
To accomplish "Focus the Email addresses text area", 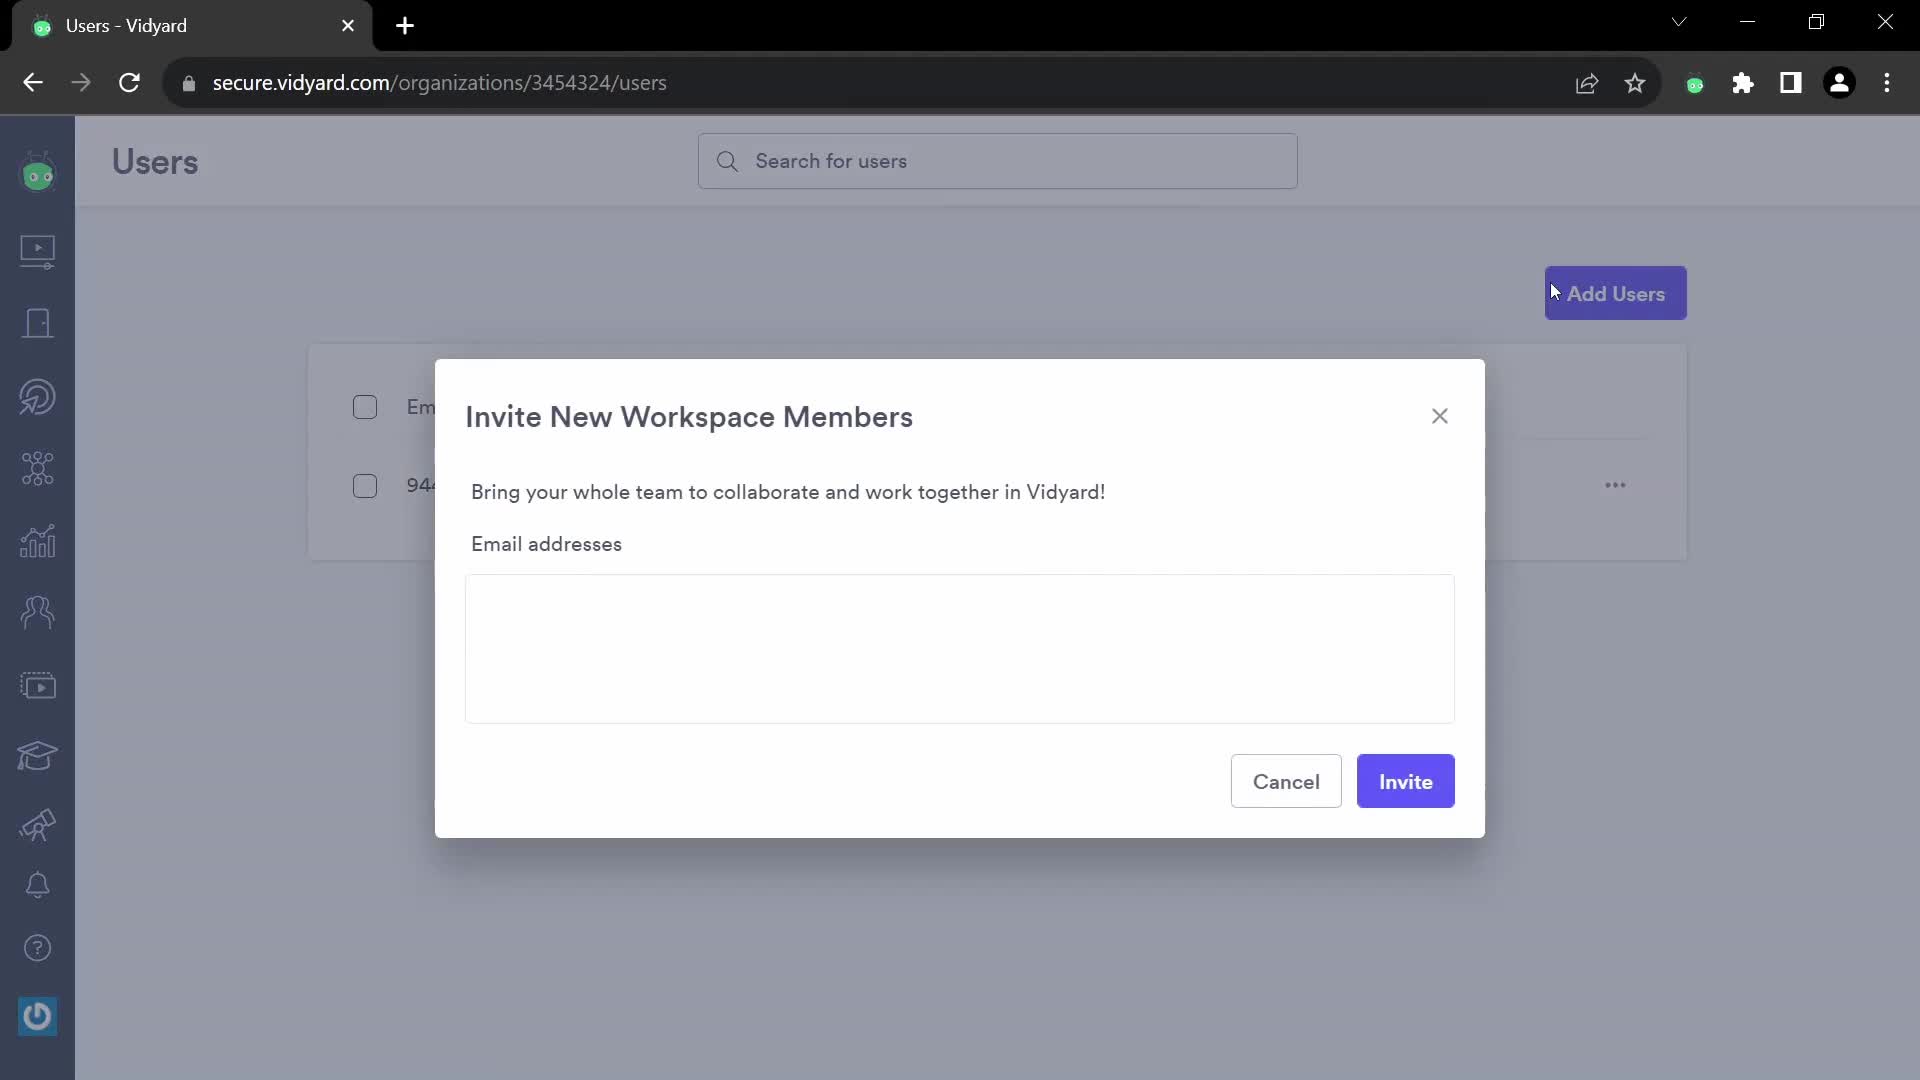I will [960, 649].
